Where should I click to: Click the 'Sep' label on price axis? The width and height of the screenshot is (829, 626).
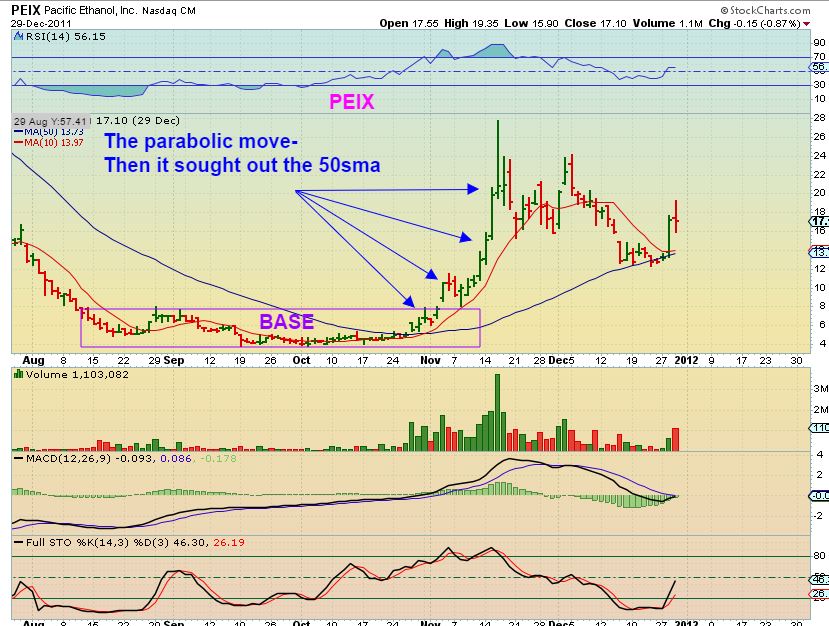173,361
